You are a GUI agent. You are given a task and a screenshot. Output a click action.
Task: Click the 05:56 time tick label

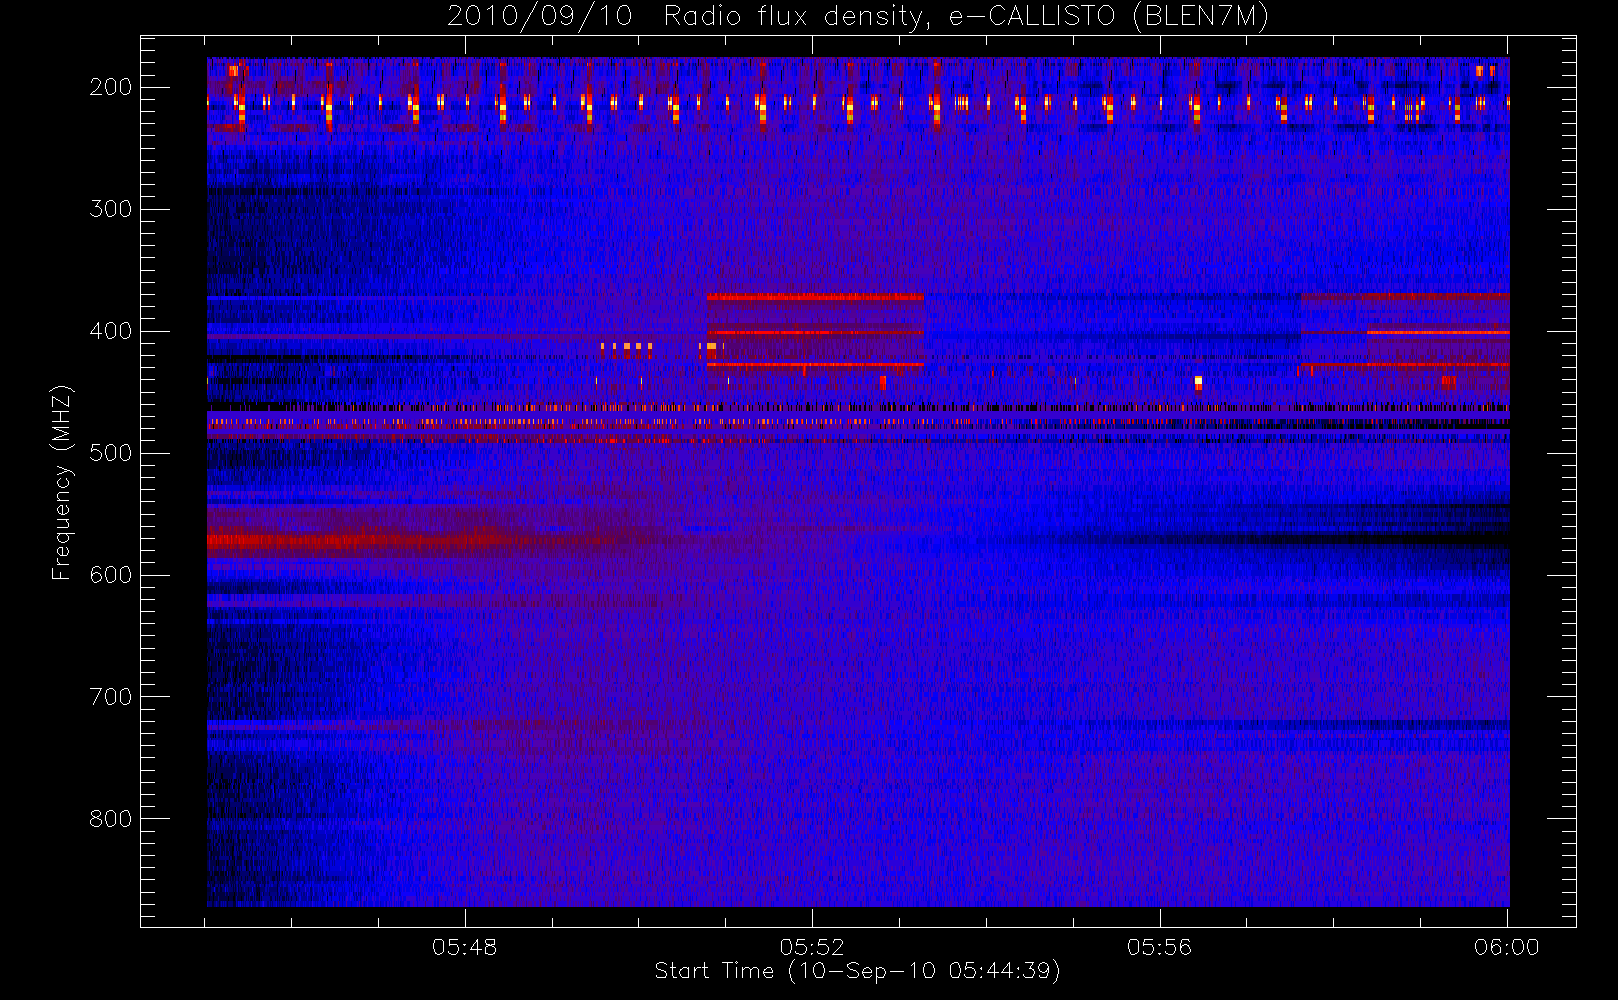[x=1160, y=947]
